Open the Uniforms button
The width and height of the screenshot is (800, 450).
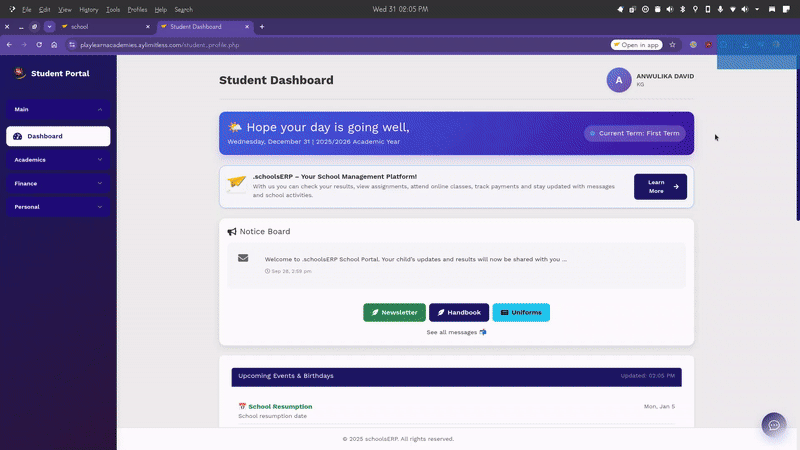pos(521,312)
